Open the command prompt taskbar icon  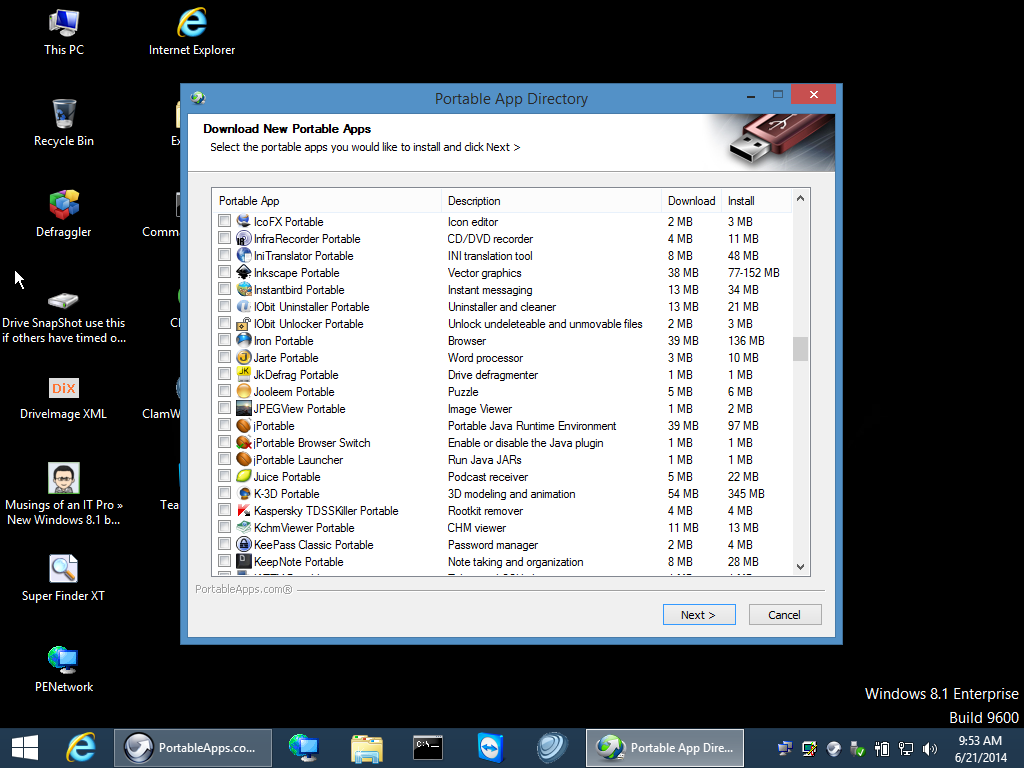pyautogui.click(x=428, y=748)
